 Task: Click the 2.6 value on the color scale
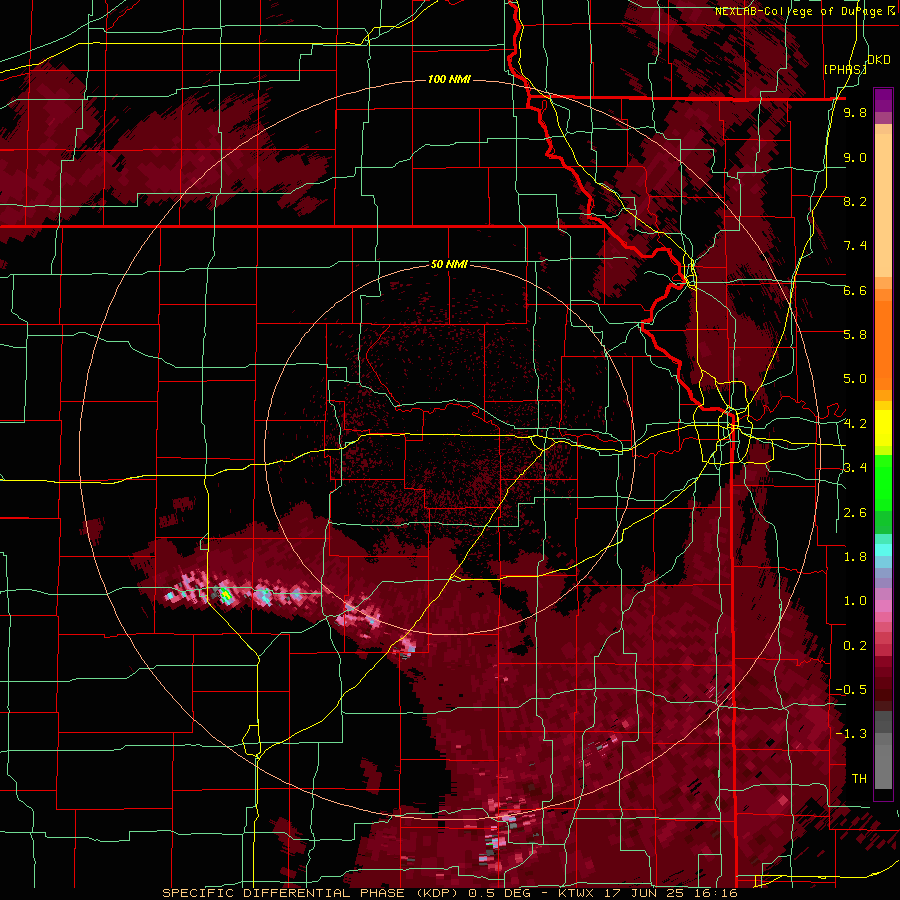click(855, 512)
